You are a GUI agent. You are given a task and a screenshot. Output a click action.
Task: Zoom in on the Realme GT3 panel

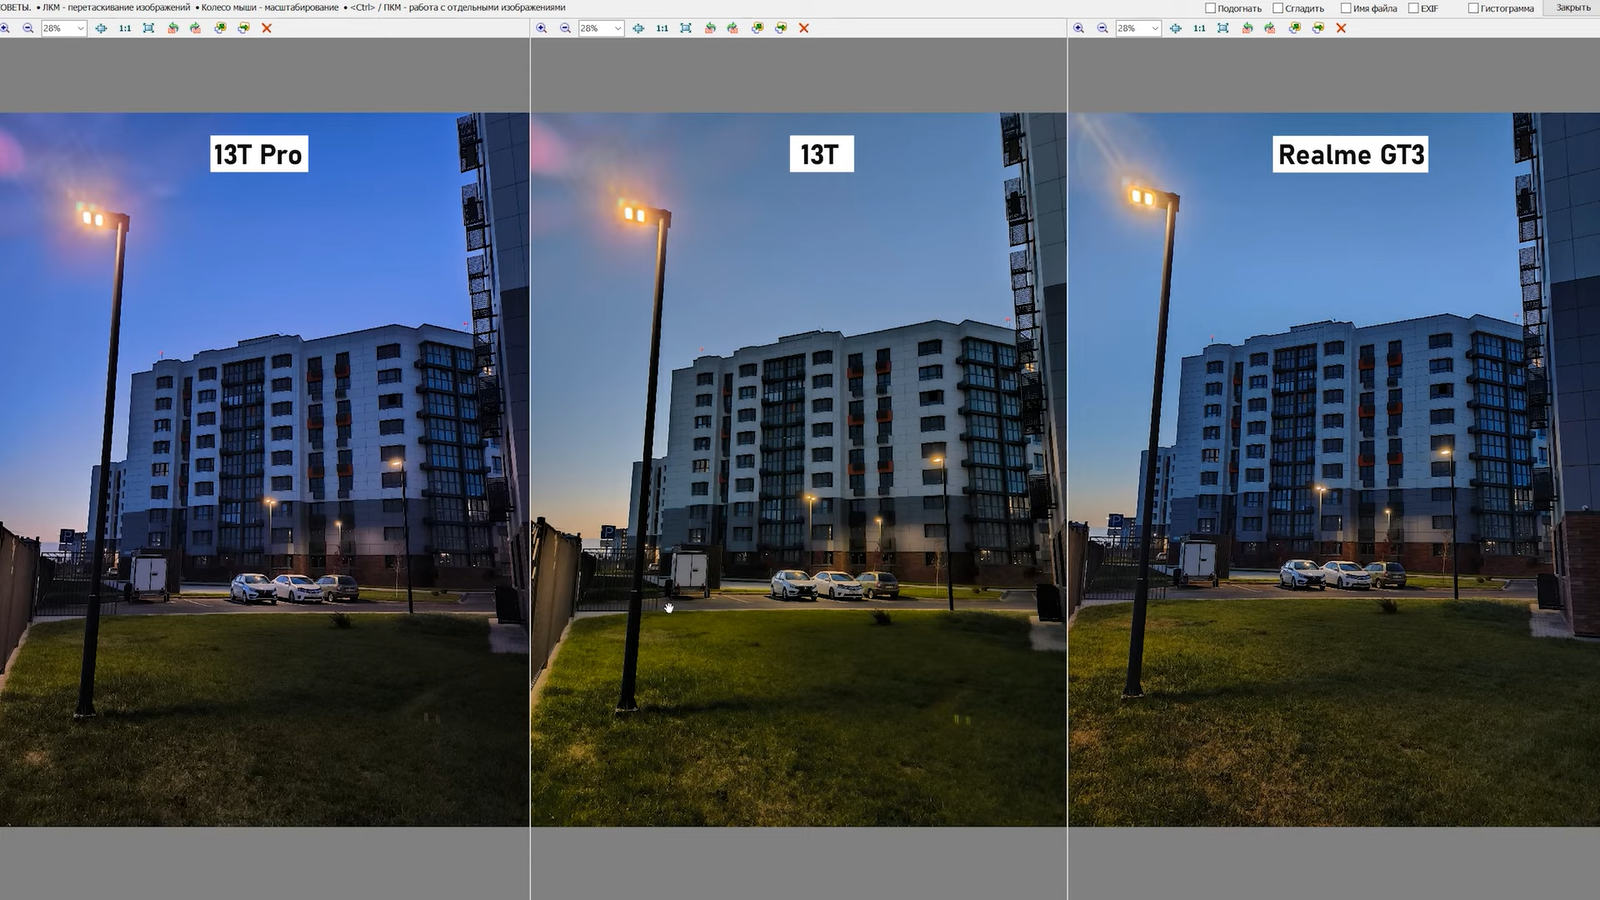[x=1078, y=28]
